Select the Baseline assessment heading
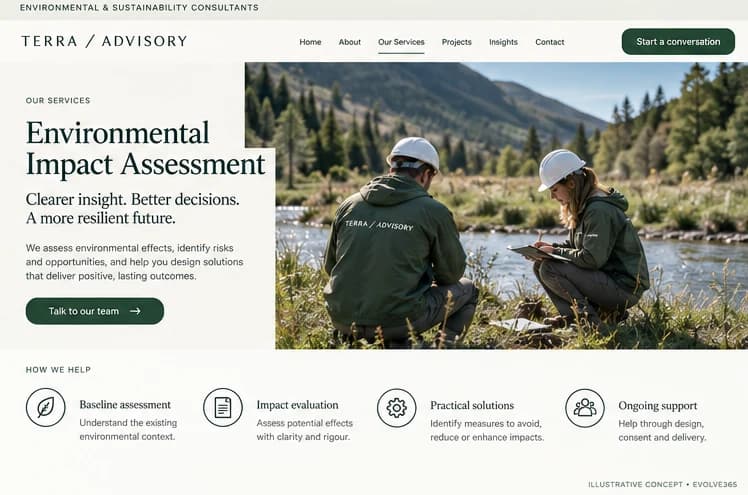The width and height of the screenshot is (748, 495). 125,404
